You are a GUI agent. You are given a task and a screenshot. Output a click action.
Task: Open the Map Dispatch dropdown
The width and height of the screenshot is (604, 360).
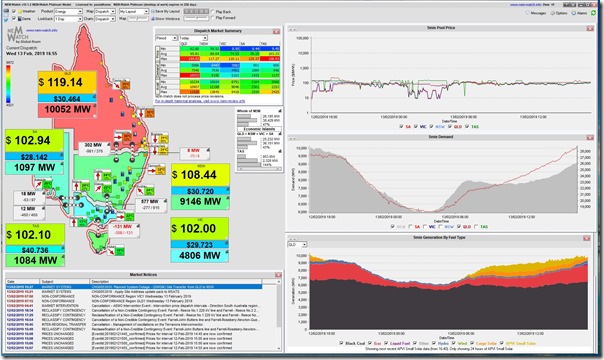point(105,12)
